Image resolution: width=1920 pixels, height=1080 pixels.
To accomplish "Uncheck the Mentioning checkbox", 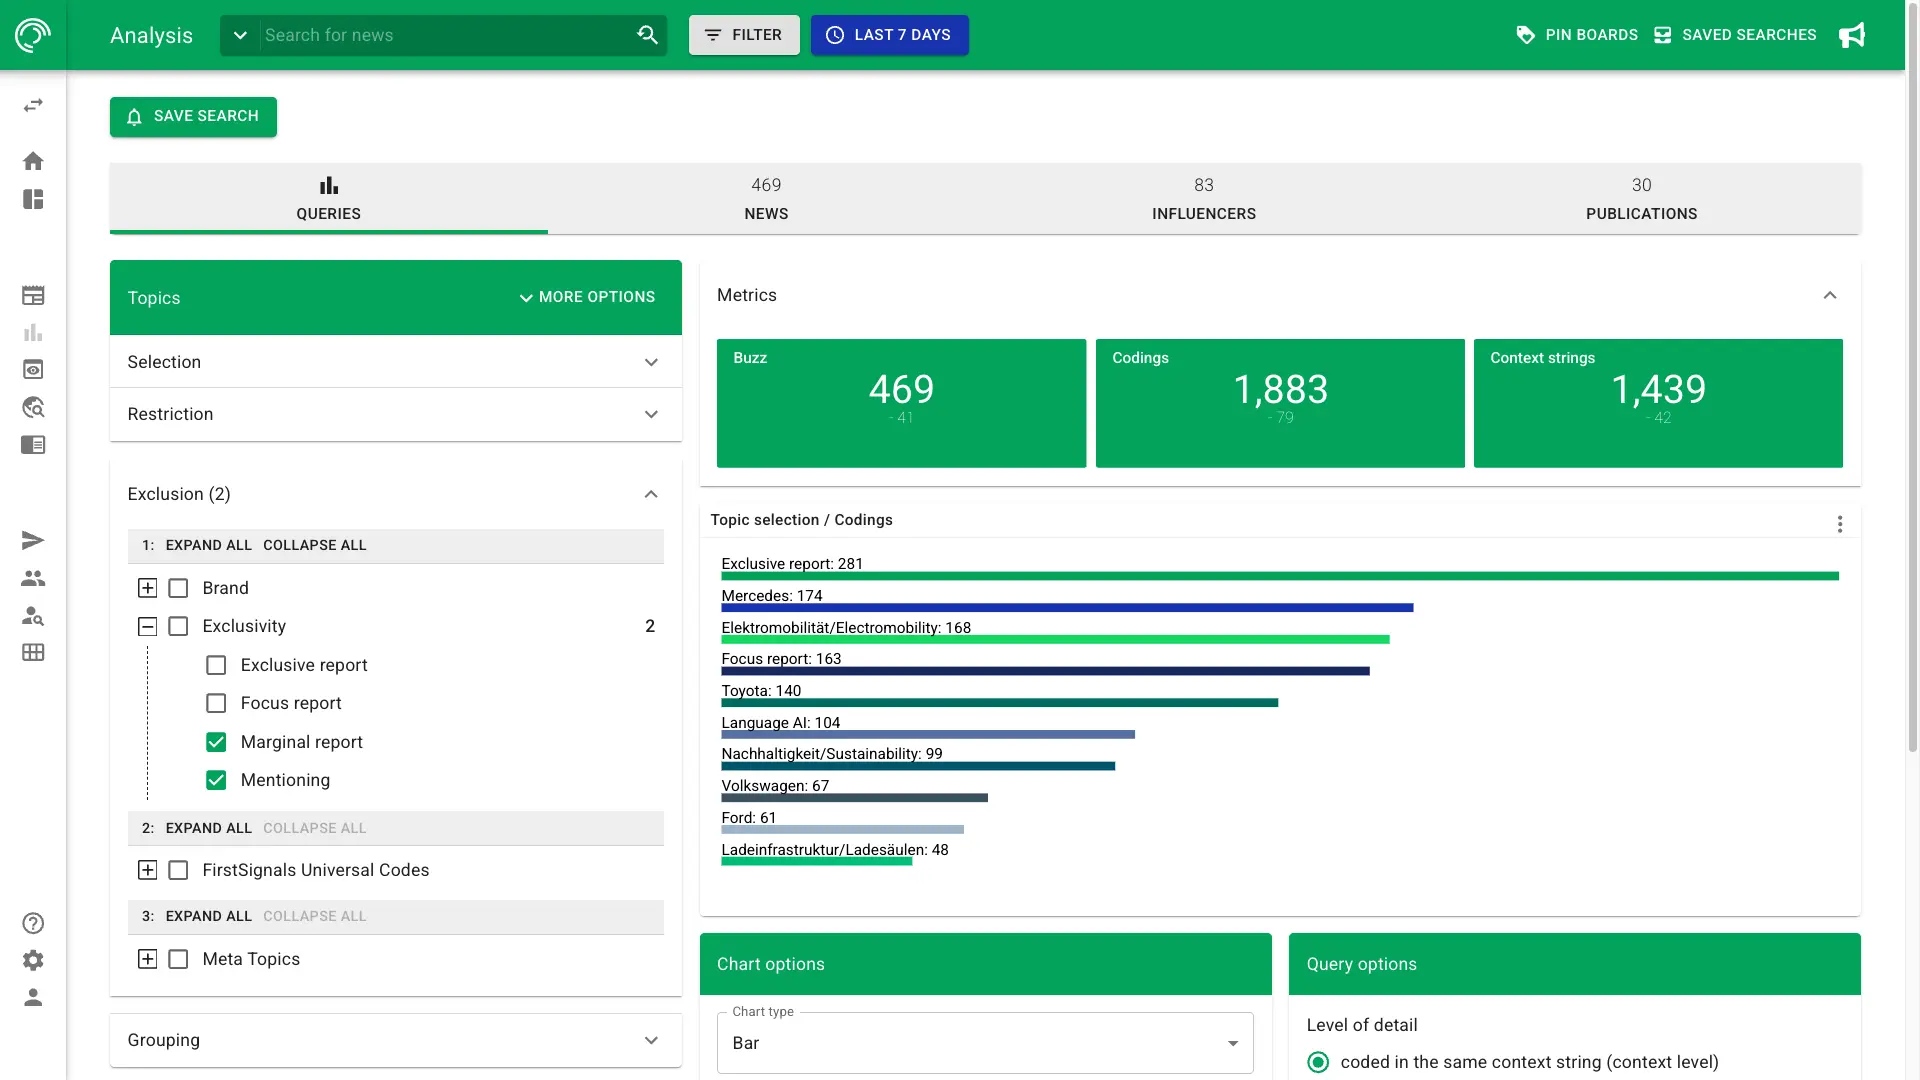I will (216, 780).
